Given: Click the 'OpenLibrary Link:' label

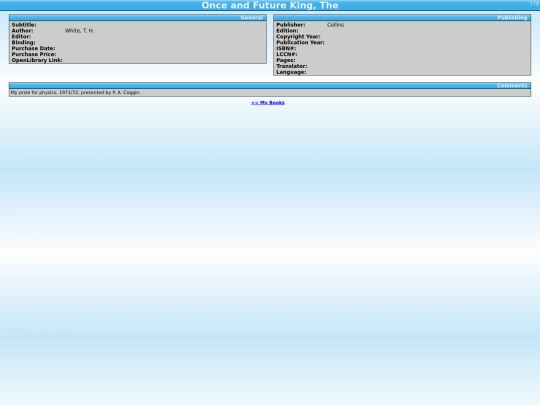Looking at the screenshot, I should (x=37, y=60).
